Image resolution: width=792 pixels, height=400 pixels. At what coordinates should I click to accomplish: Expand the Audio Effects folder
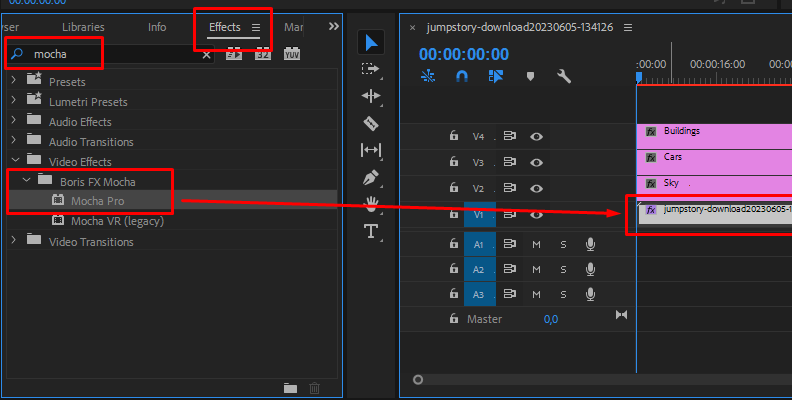click(14, 120)
